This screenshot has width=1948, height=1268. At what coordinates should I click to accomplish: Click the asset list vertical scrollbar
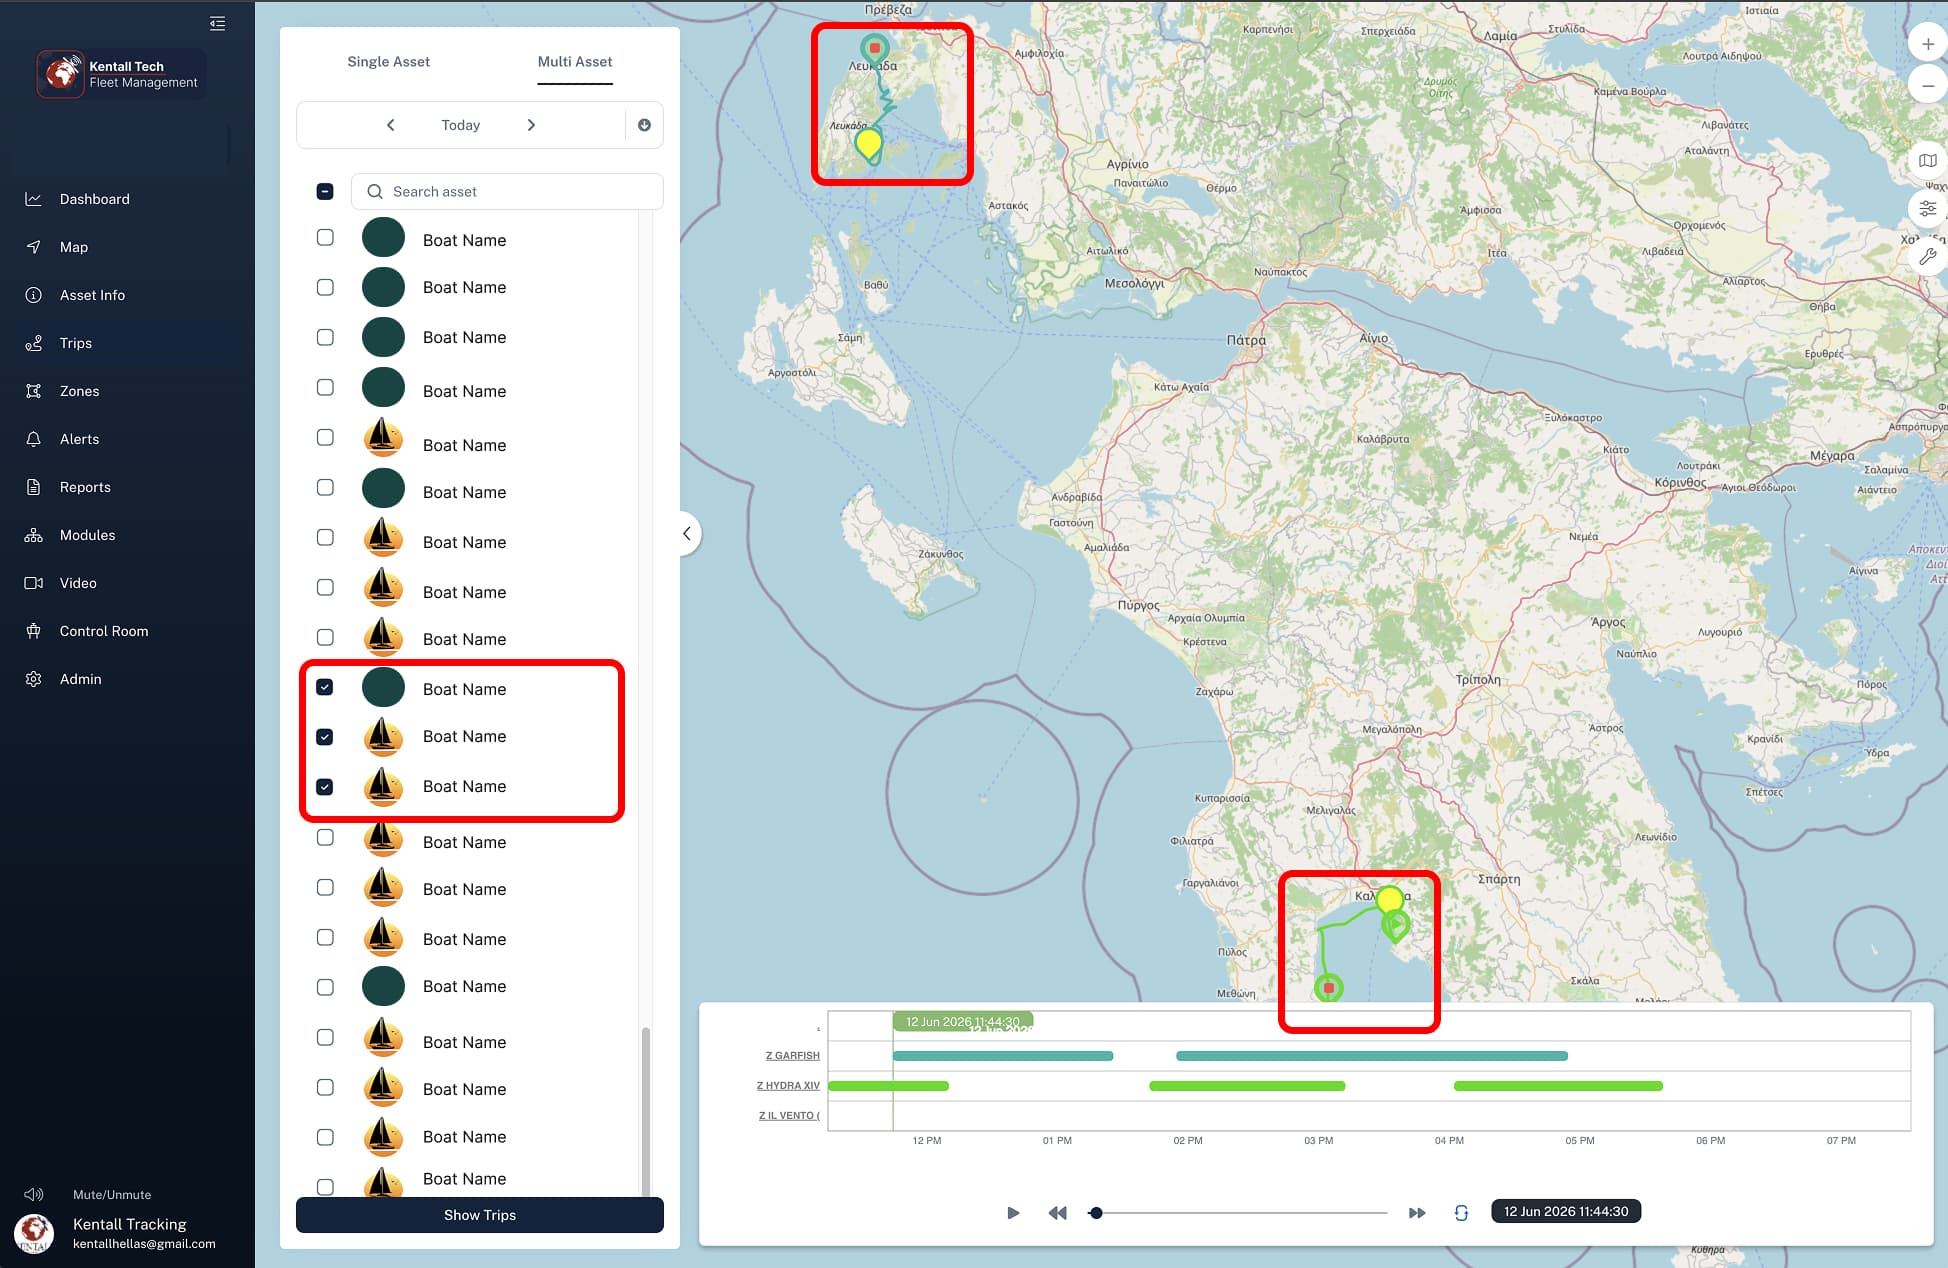[646, 1110]
